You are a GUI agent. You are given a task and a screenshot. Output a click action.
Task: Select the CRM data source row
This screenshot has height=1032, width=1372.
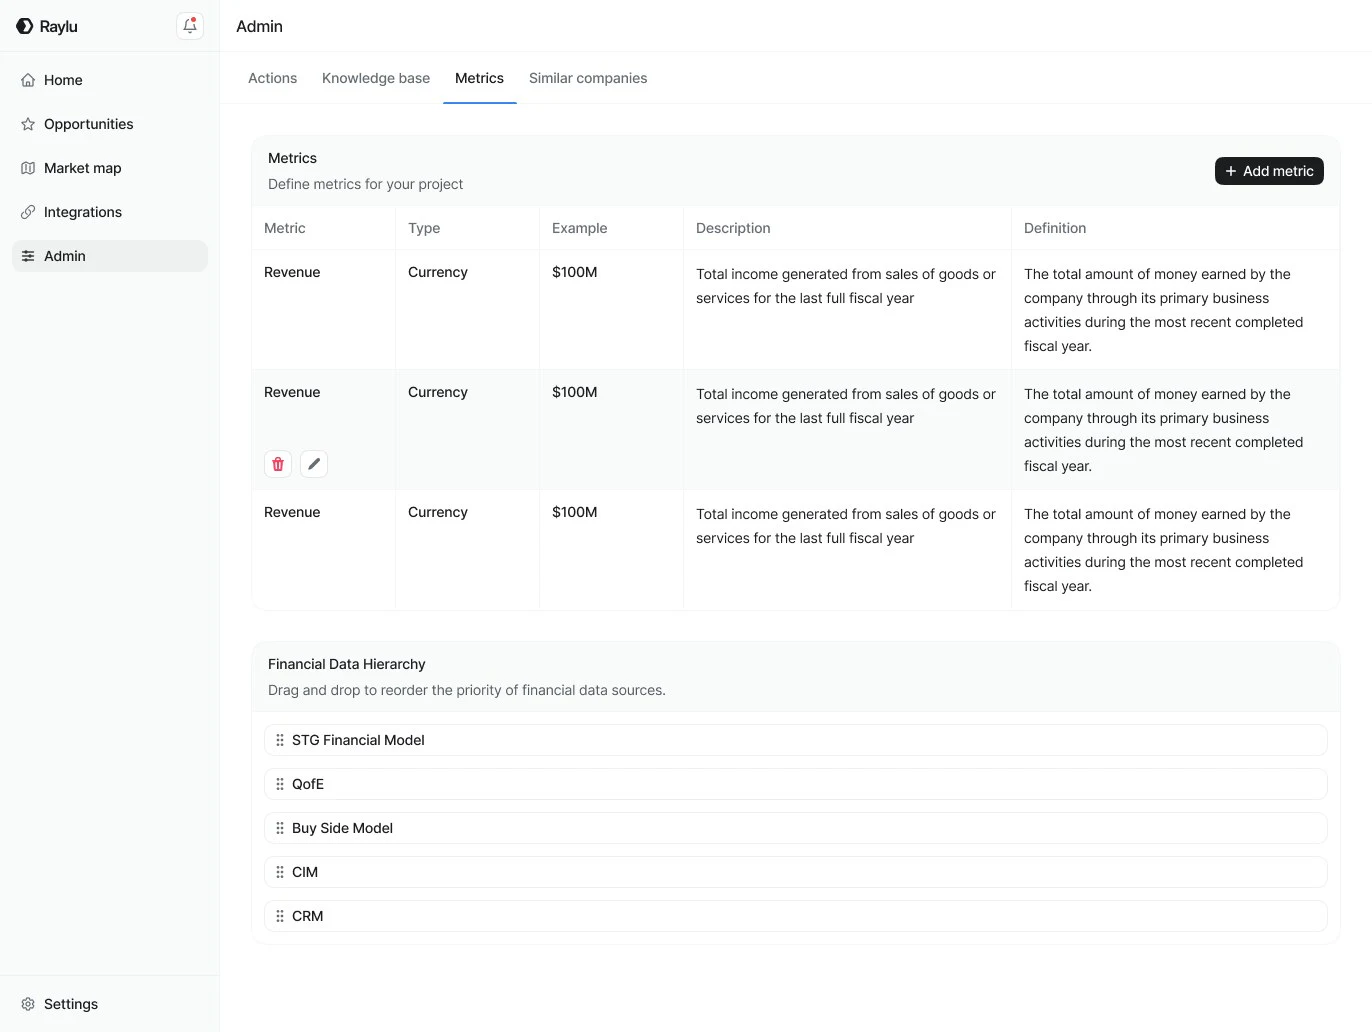click(796, 916)
